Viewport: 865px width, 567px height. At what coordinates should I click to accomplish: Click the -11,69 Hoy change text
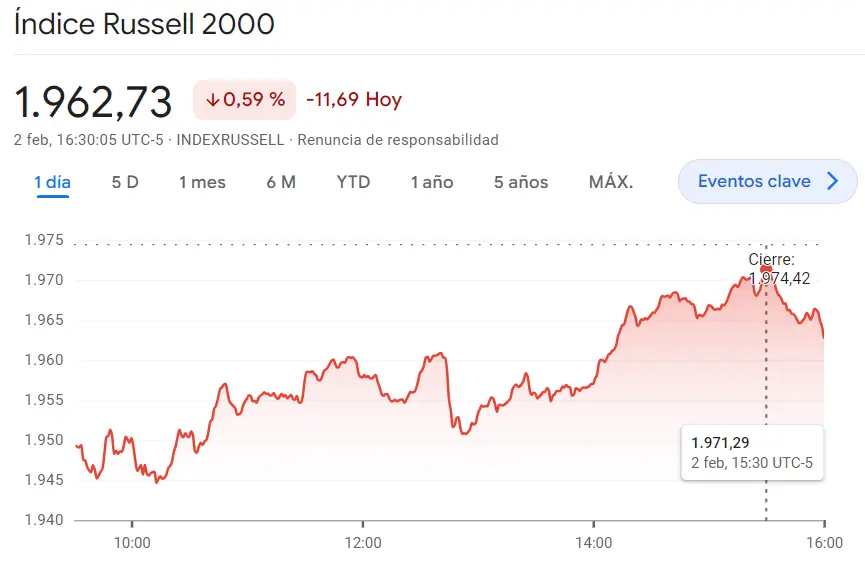354,100
